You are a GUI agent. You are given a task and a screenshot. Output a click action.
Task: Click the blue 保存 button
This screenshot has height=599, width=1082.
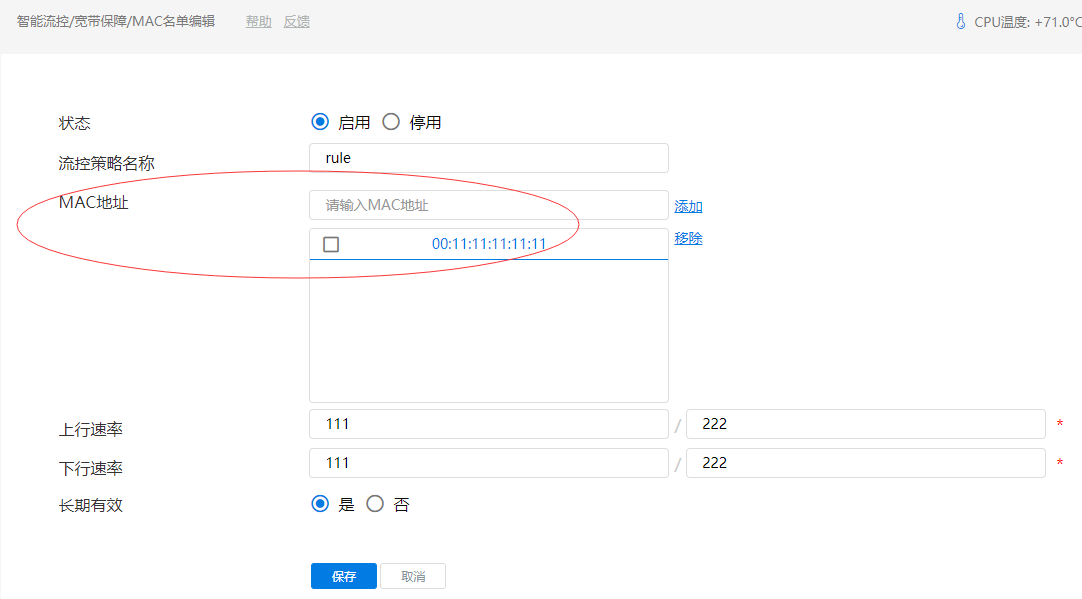point(344,576)
